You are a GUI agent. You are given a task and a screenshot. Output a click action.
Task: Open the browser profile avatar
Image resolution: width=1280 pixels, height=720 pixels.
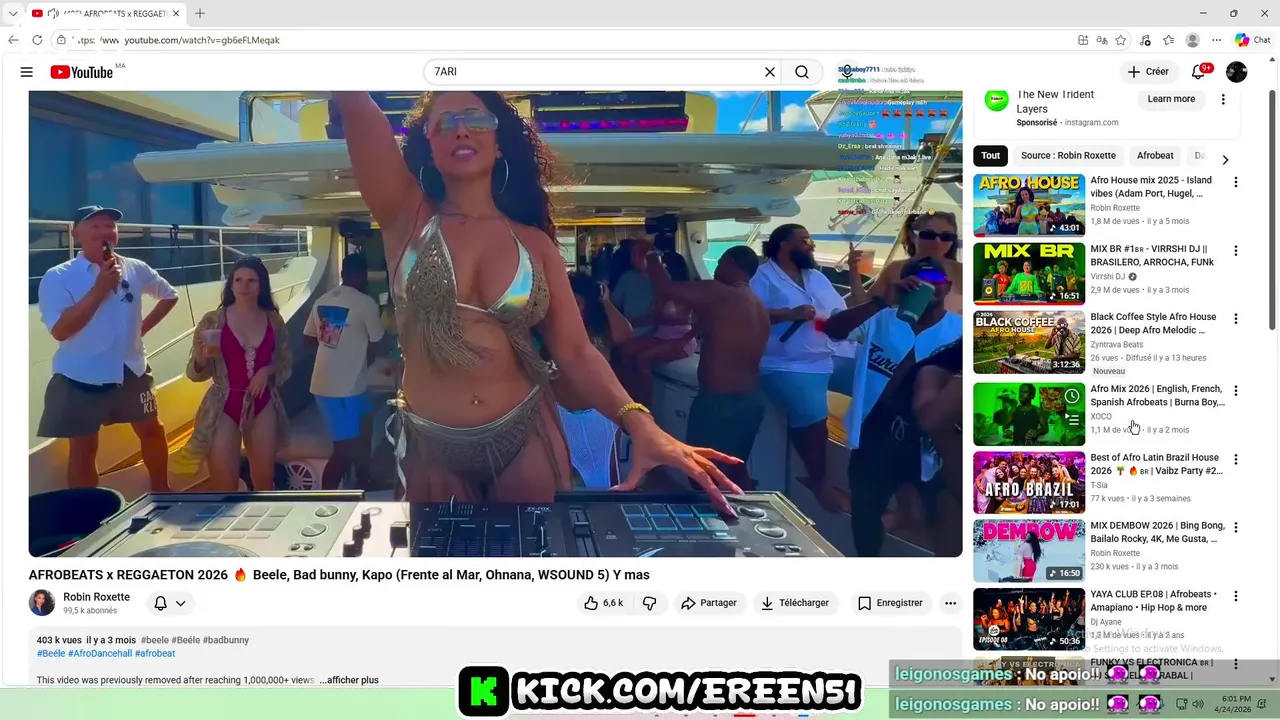(x=1192, y=40)
